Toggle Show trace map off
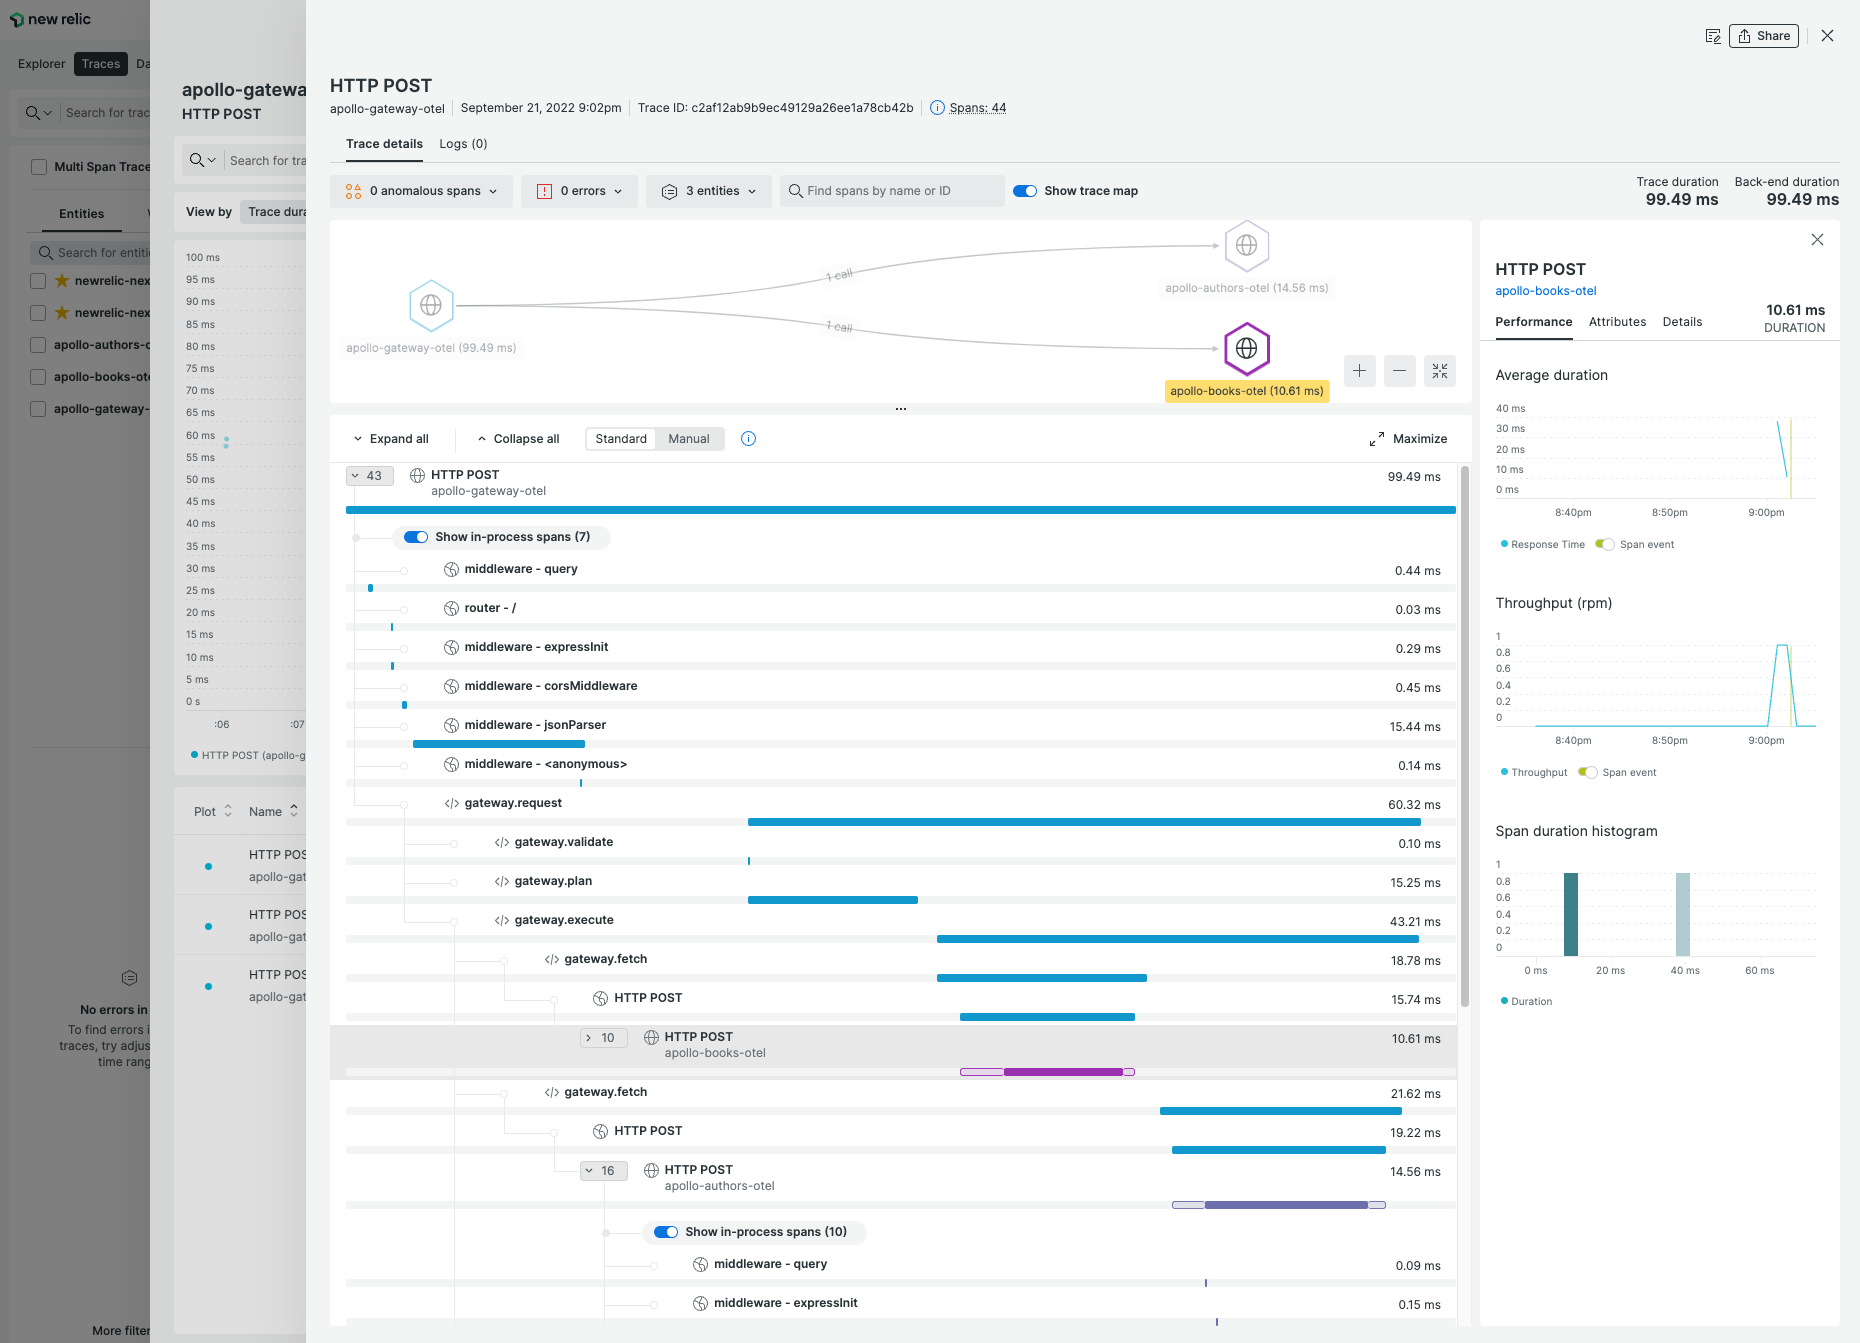 coord(1026,190)
